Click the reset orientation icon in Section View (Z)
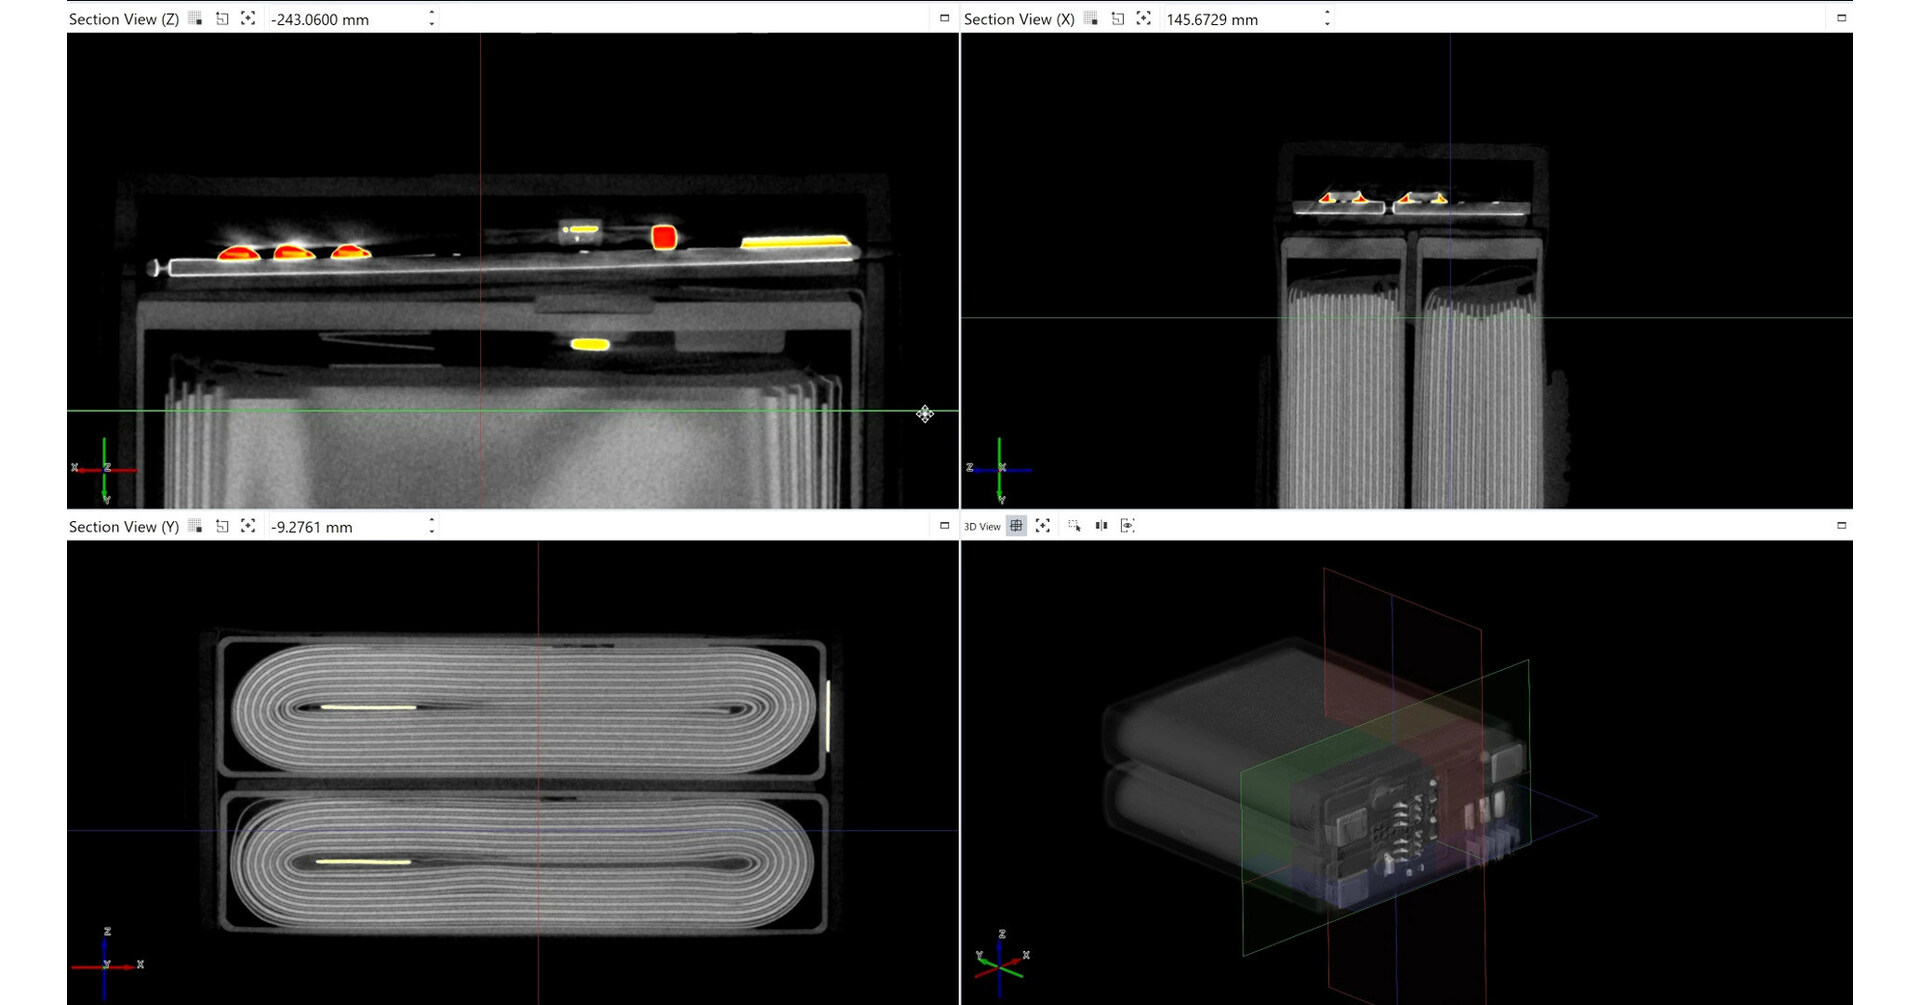The image size is (1920, 1005). 222,18
